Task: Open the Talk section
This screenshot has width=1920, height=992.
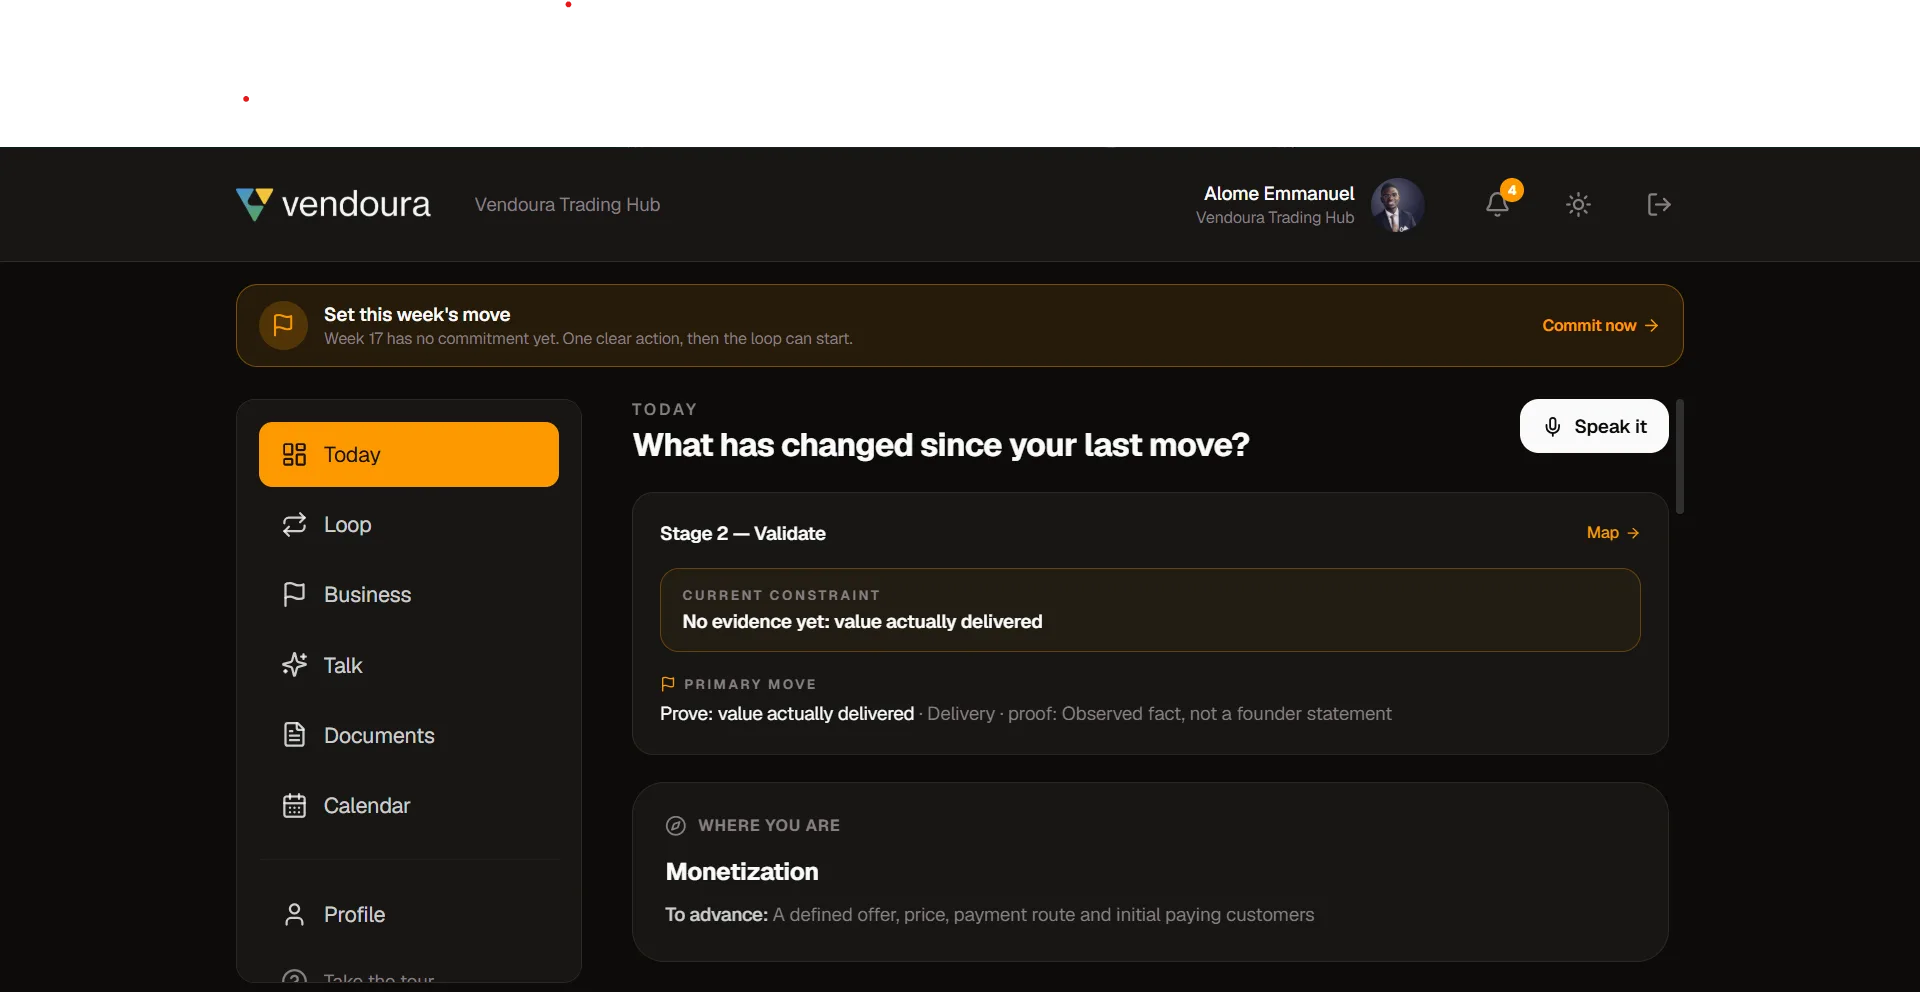Action: (409, 665)
